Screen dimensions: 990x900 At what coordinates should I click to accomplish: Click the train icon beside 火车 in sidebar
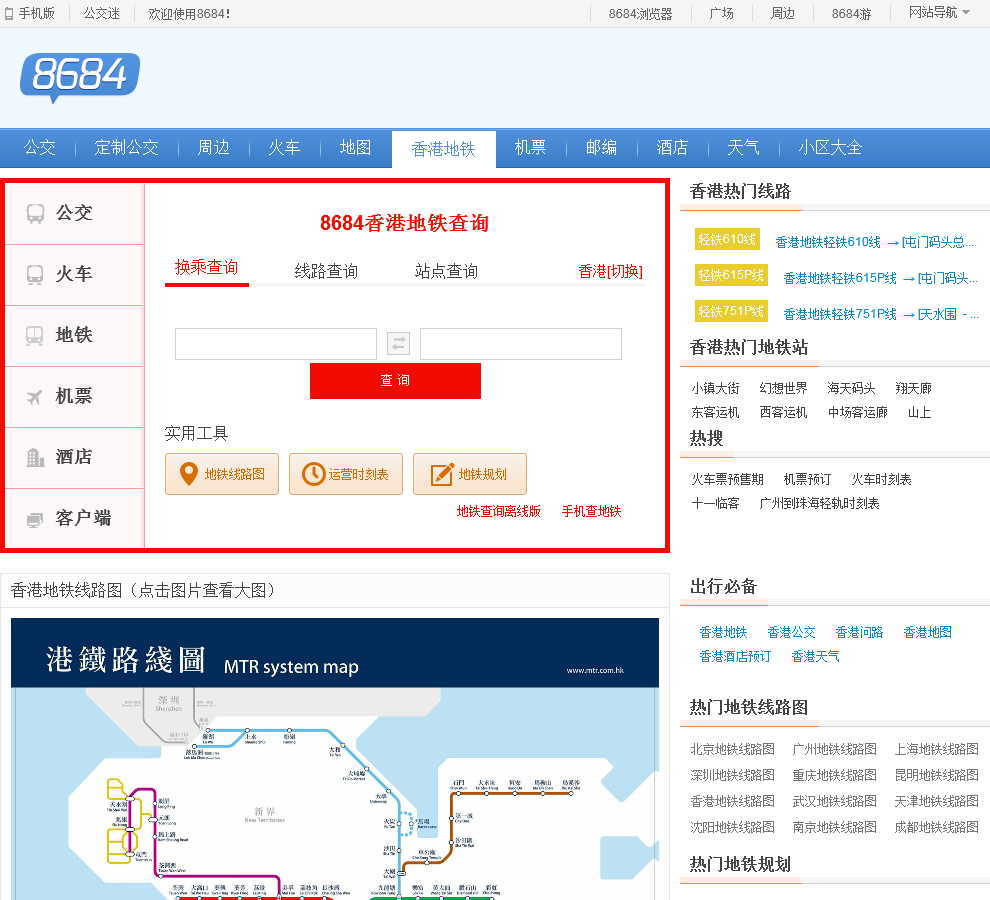(35, 275)
